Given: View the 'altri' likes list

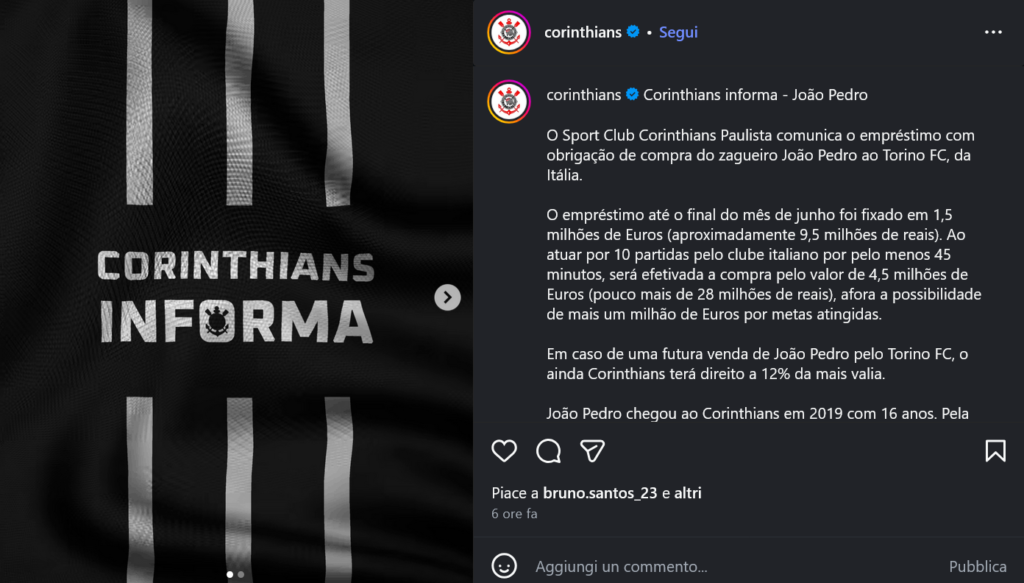Looking at the screenshot, I should [x=688, y=493].
